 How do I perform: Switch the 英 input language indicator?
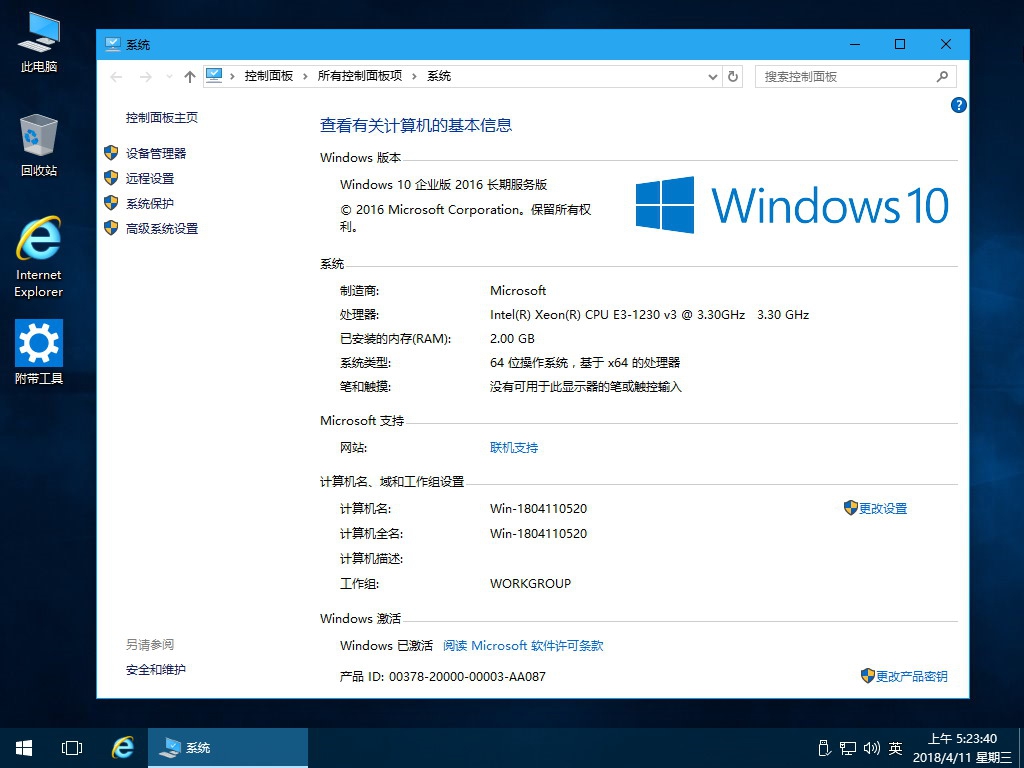[895, 748]
